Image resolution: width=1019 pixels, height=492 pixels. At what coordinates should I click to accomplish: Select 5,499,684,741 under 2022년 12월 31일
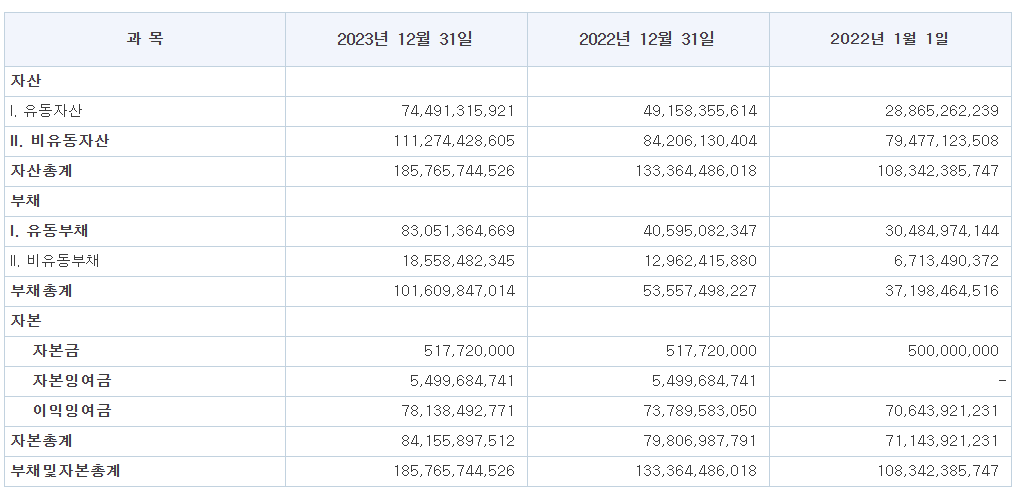coord(704,381)
